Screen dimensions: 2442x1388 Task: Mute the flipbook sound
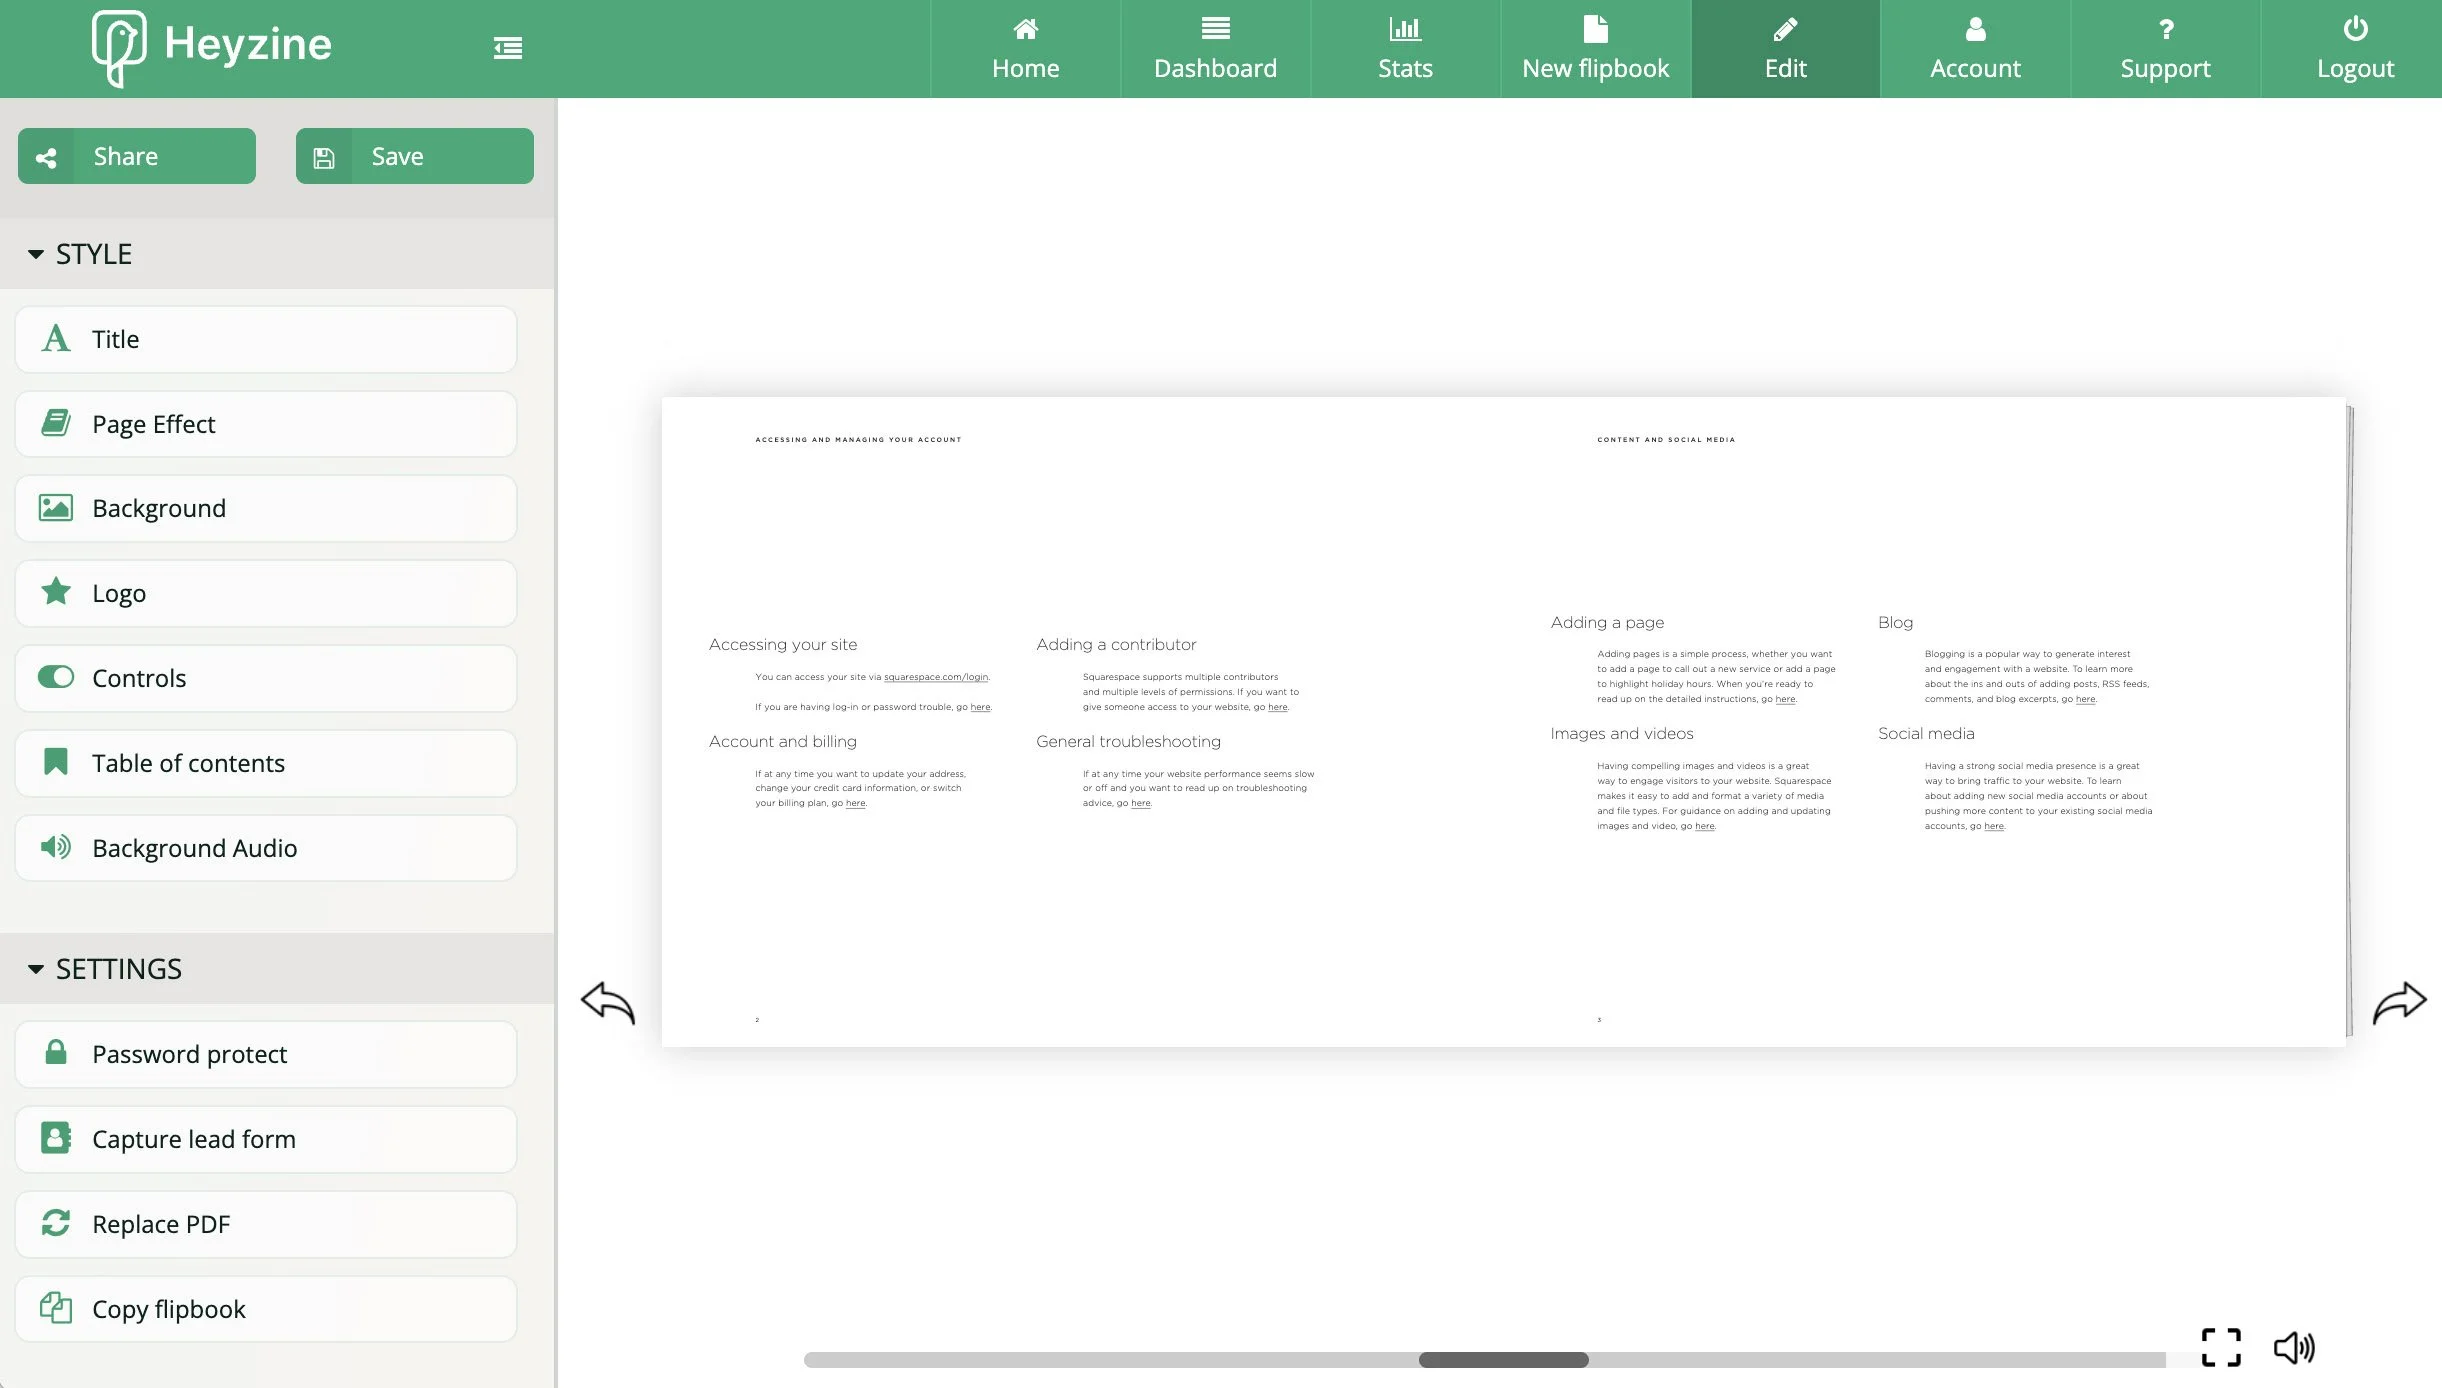pos(2295,1347)
